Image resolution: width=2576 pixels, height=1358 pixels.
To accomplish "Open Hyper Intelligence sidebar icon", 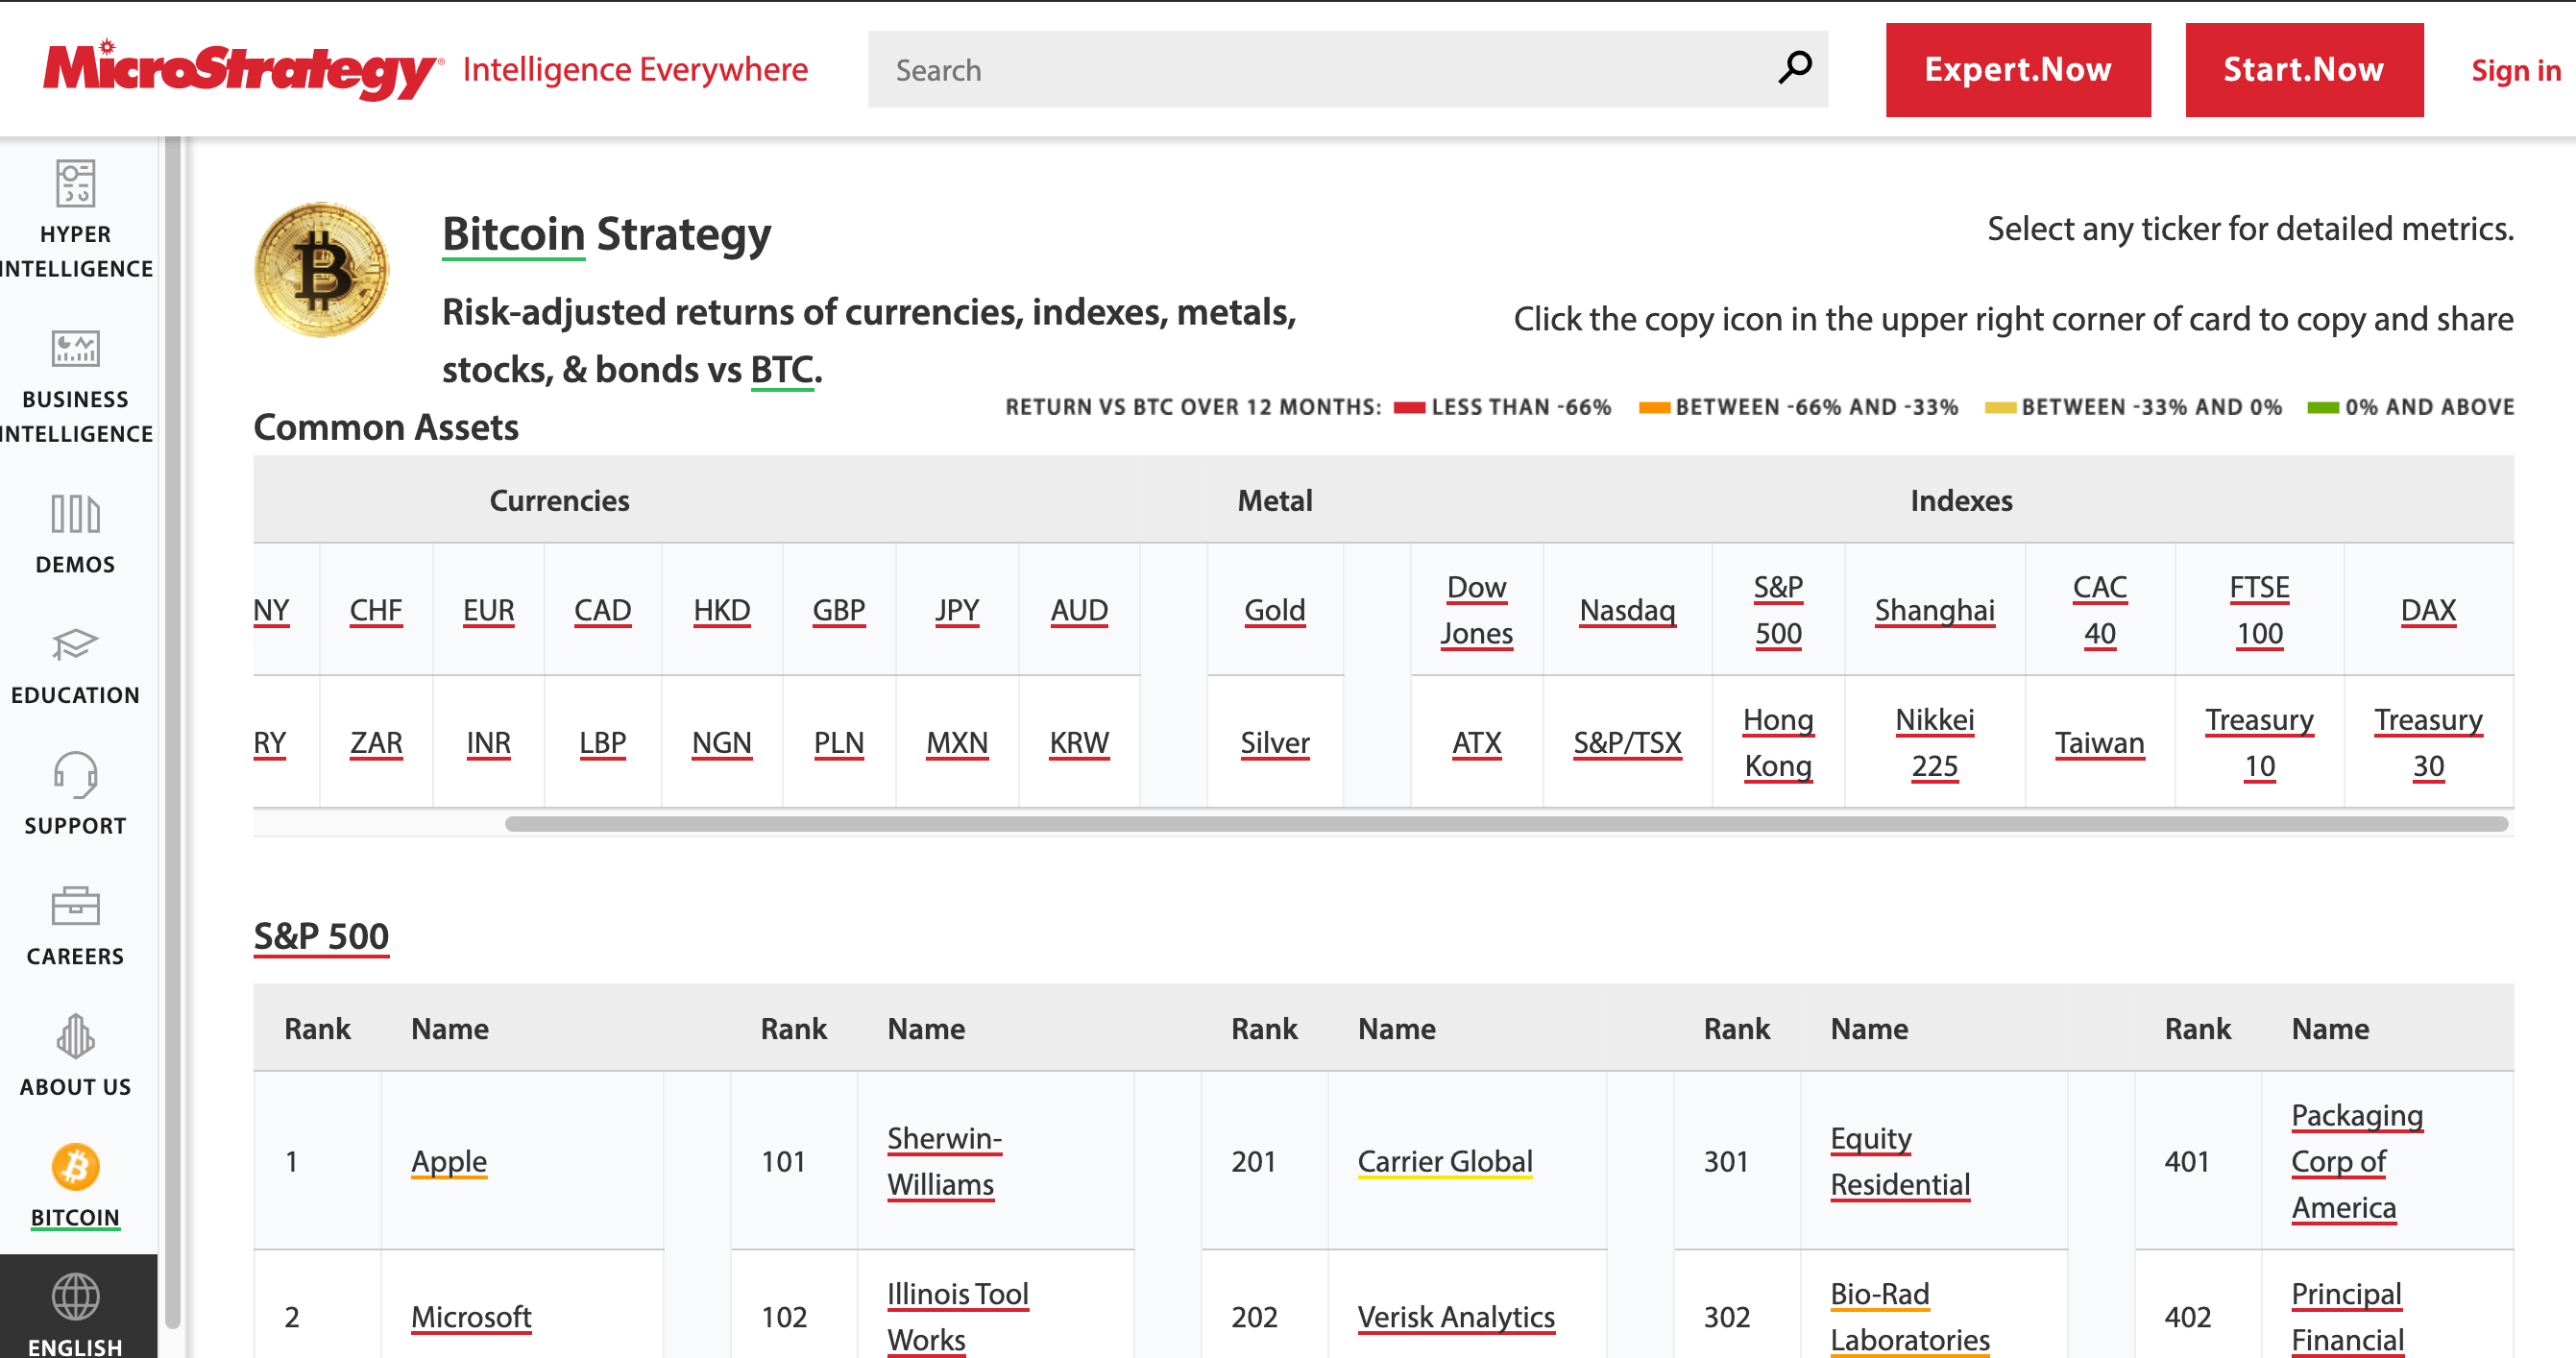I will [75, 184].
